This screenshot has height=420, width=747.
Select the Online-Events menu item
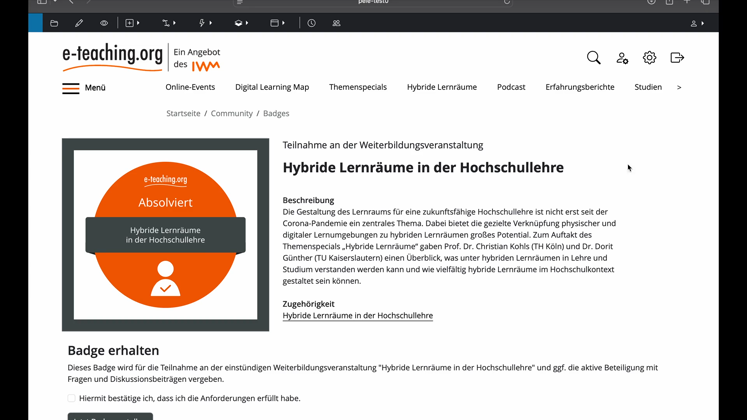[190, 87]
